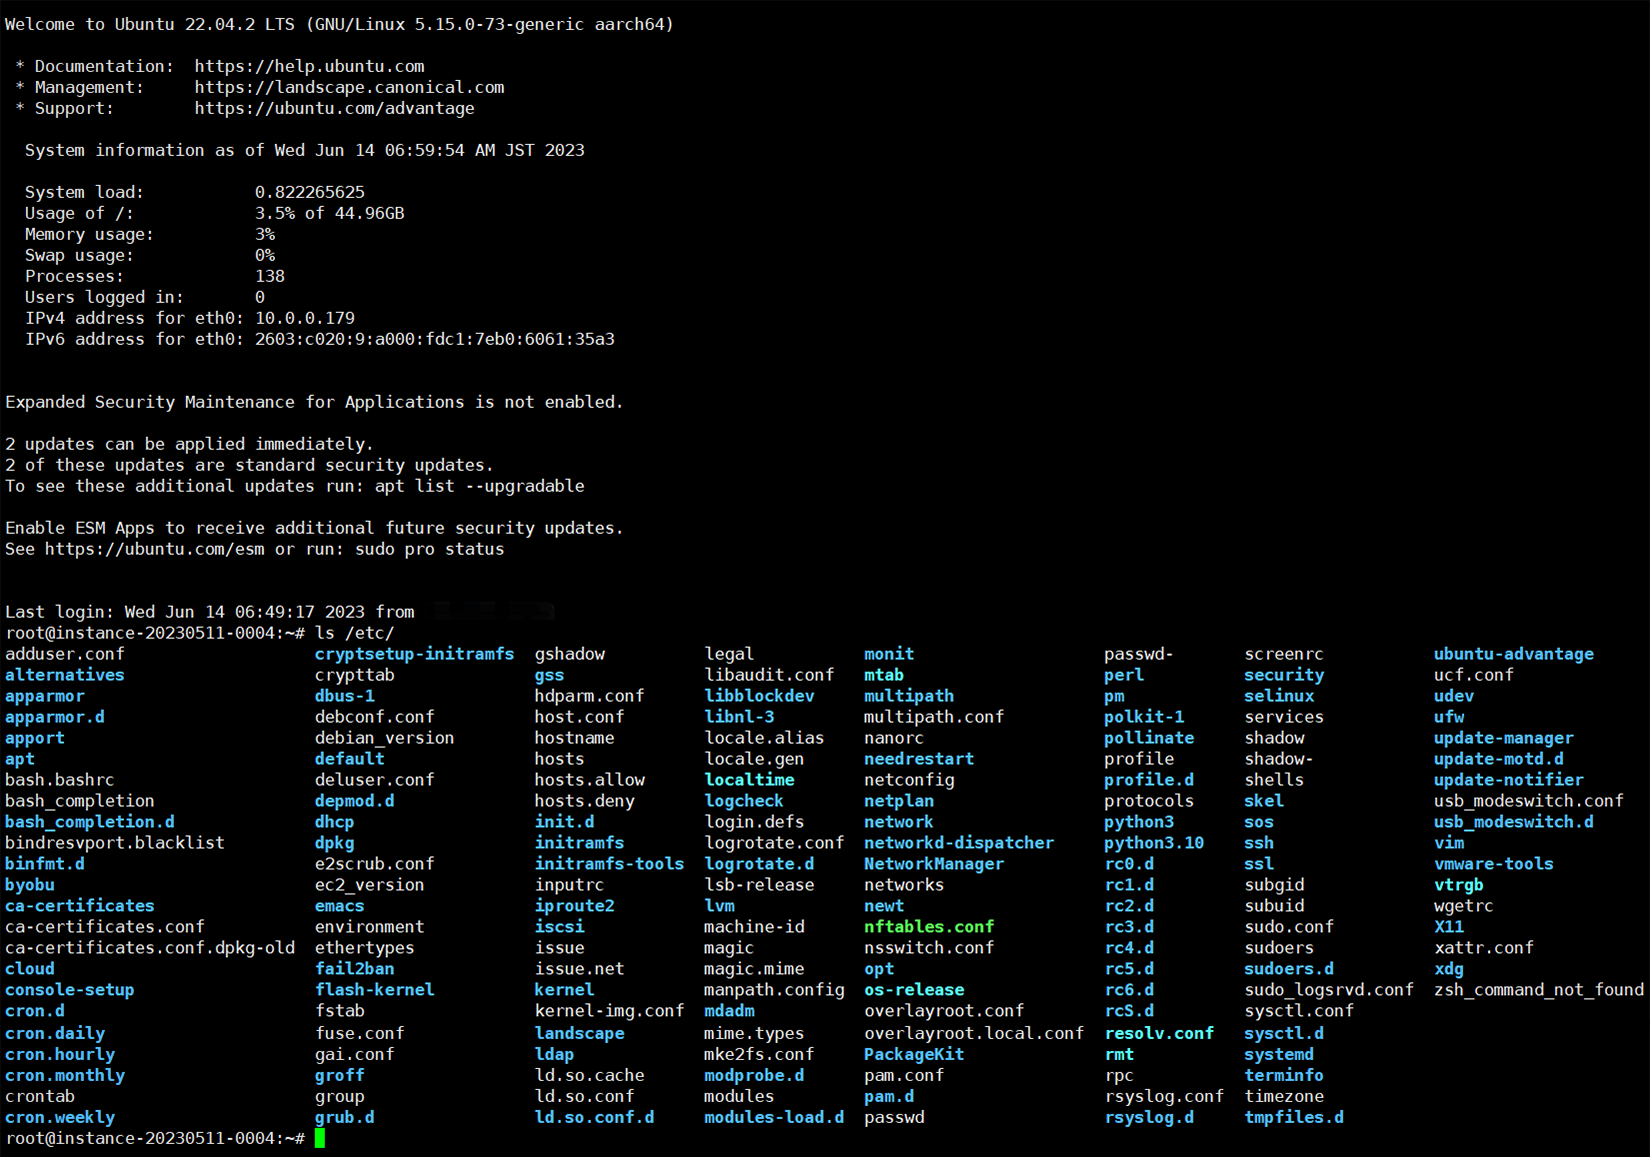Click lsb-release file name
The width and height of the screenshot is (1650, 1157).
pyautogui.click(x=759, y=885)
